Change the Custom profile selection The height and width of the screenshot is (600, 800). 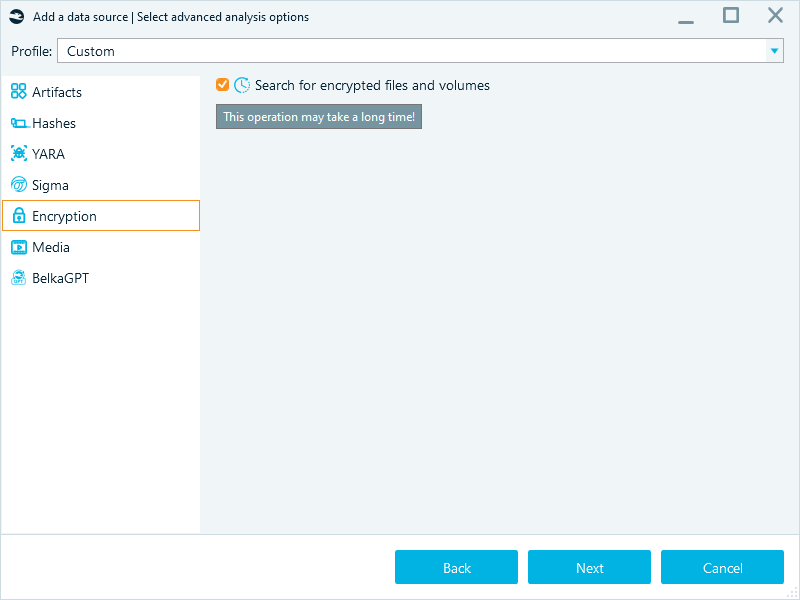tap(420, 49)
